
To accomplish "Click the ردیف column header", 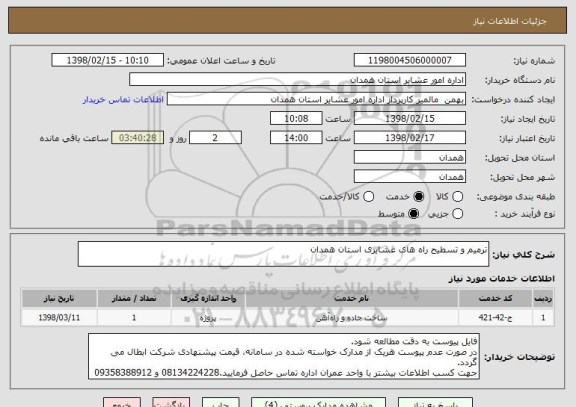I will click(543, 298).
